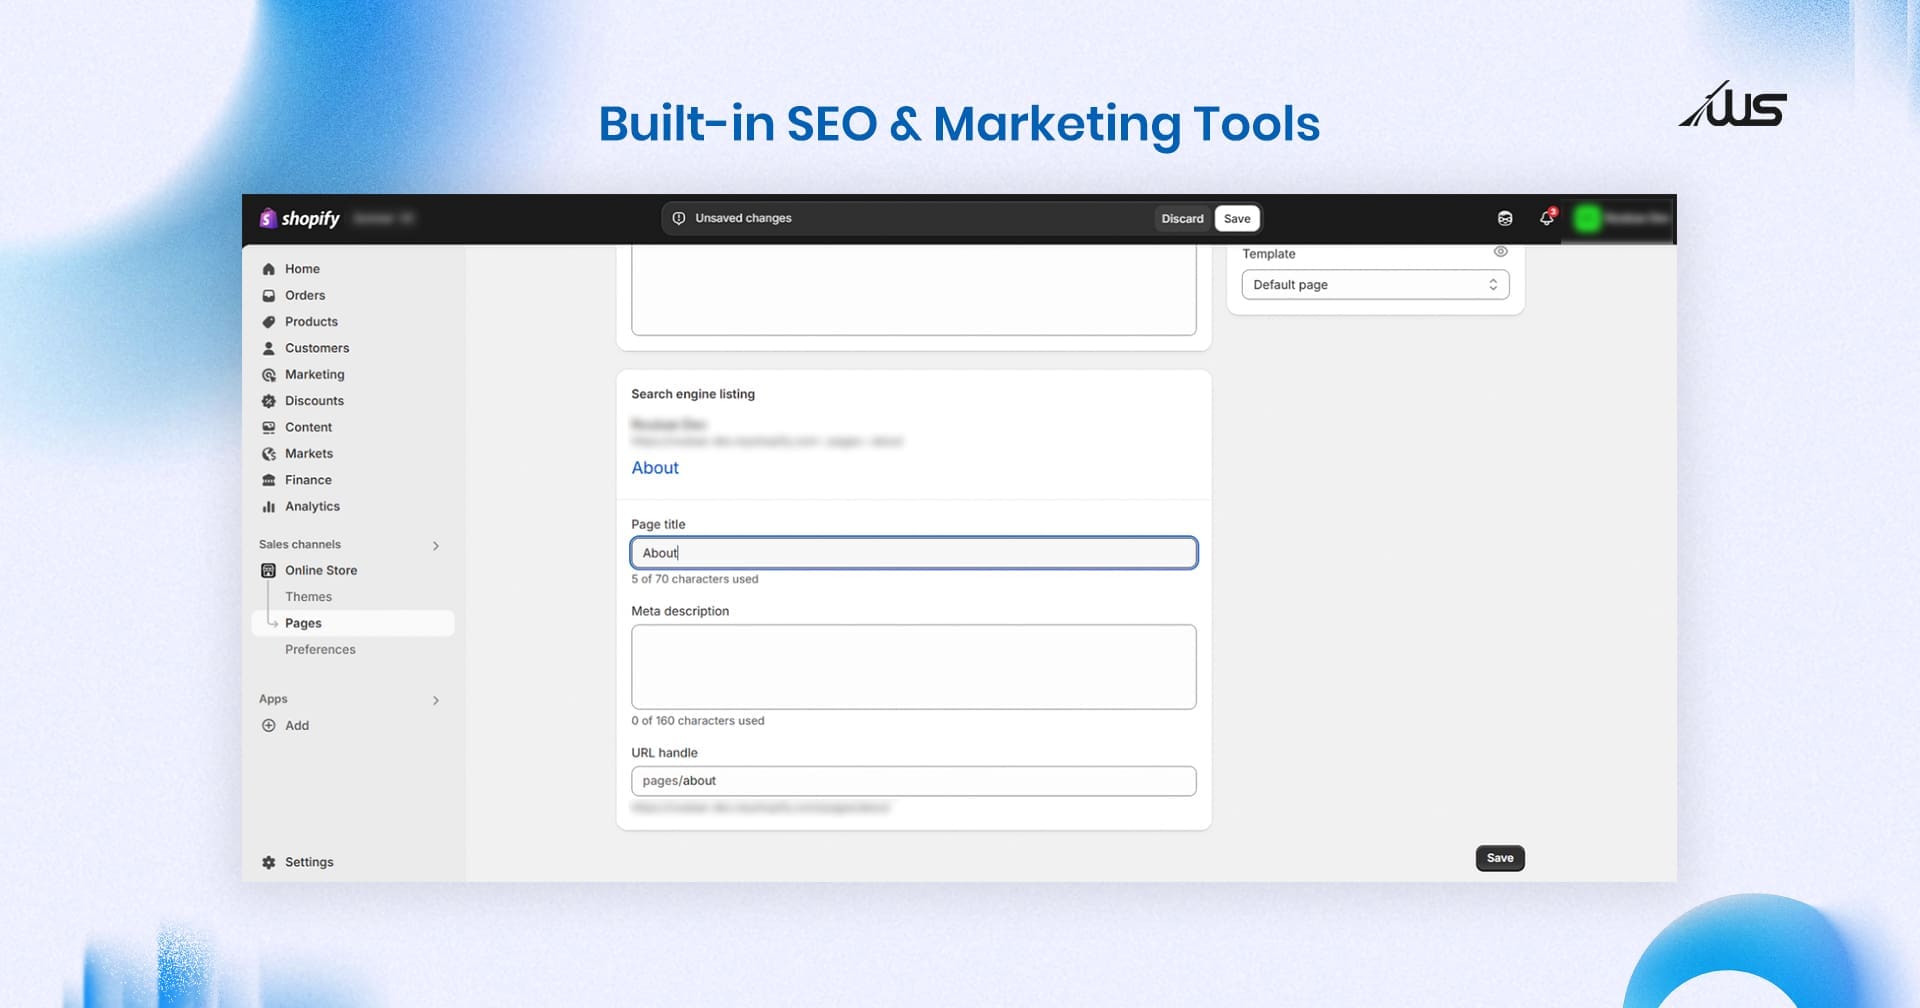Go to Markets in the sidebar
This screenshot has width=1920, height=1008.
309,454
